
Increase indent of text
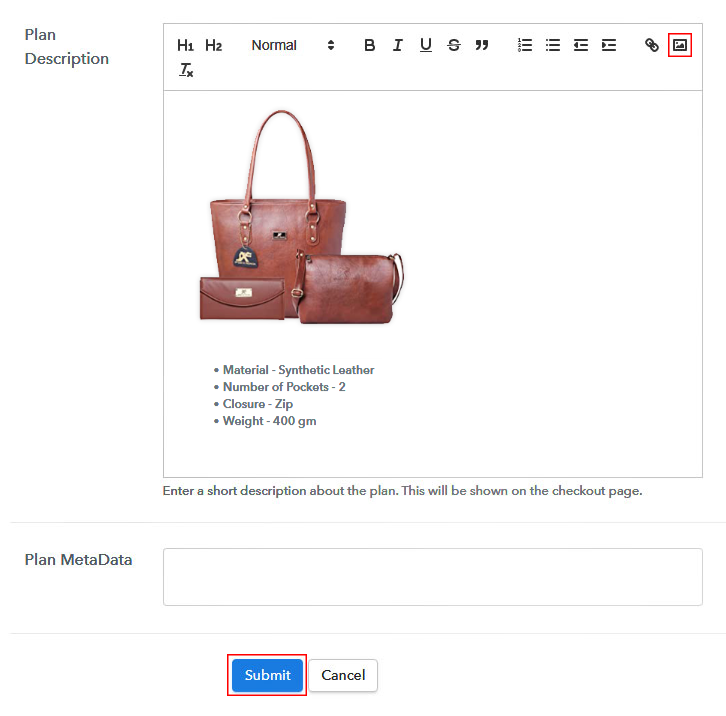[x=609, y=45]
